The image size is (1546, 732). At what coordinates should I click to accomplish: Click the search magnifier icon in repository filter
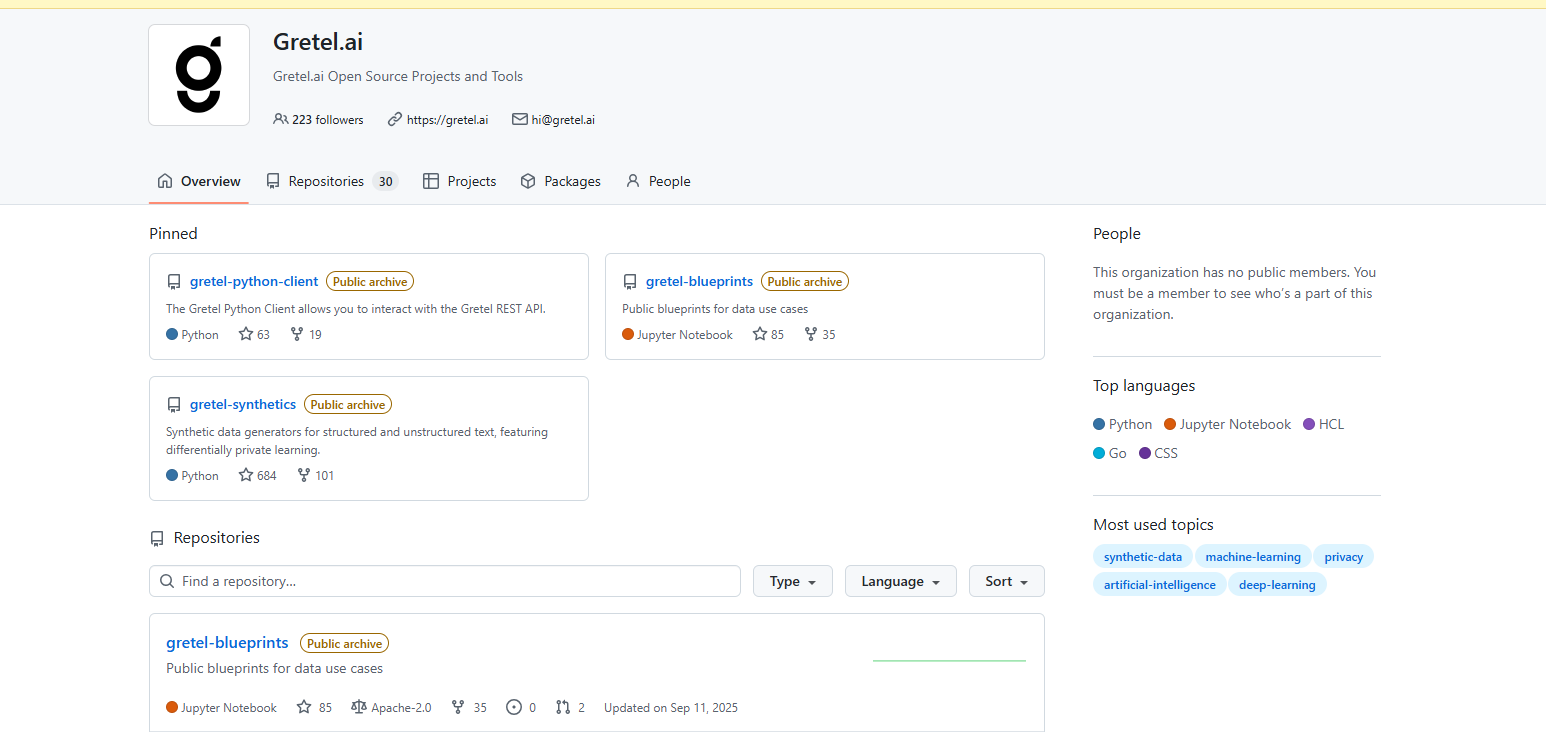coord(166,581)
